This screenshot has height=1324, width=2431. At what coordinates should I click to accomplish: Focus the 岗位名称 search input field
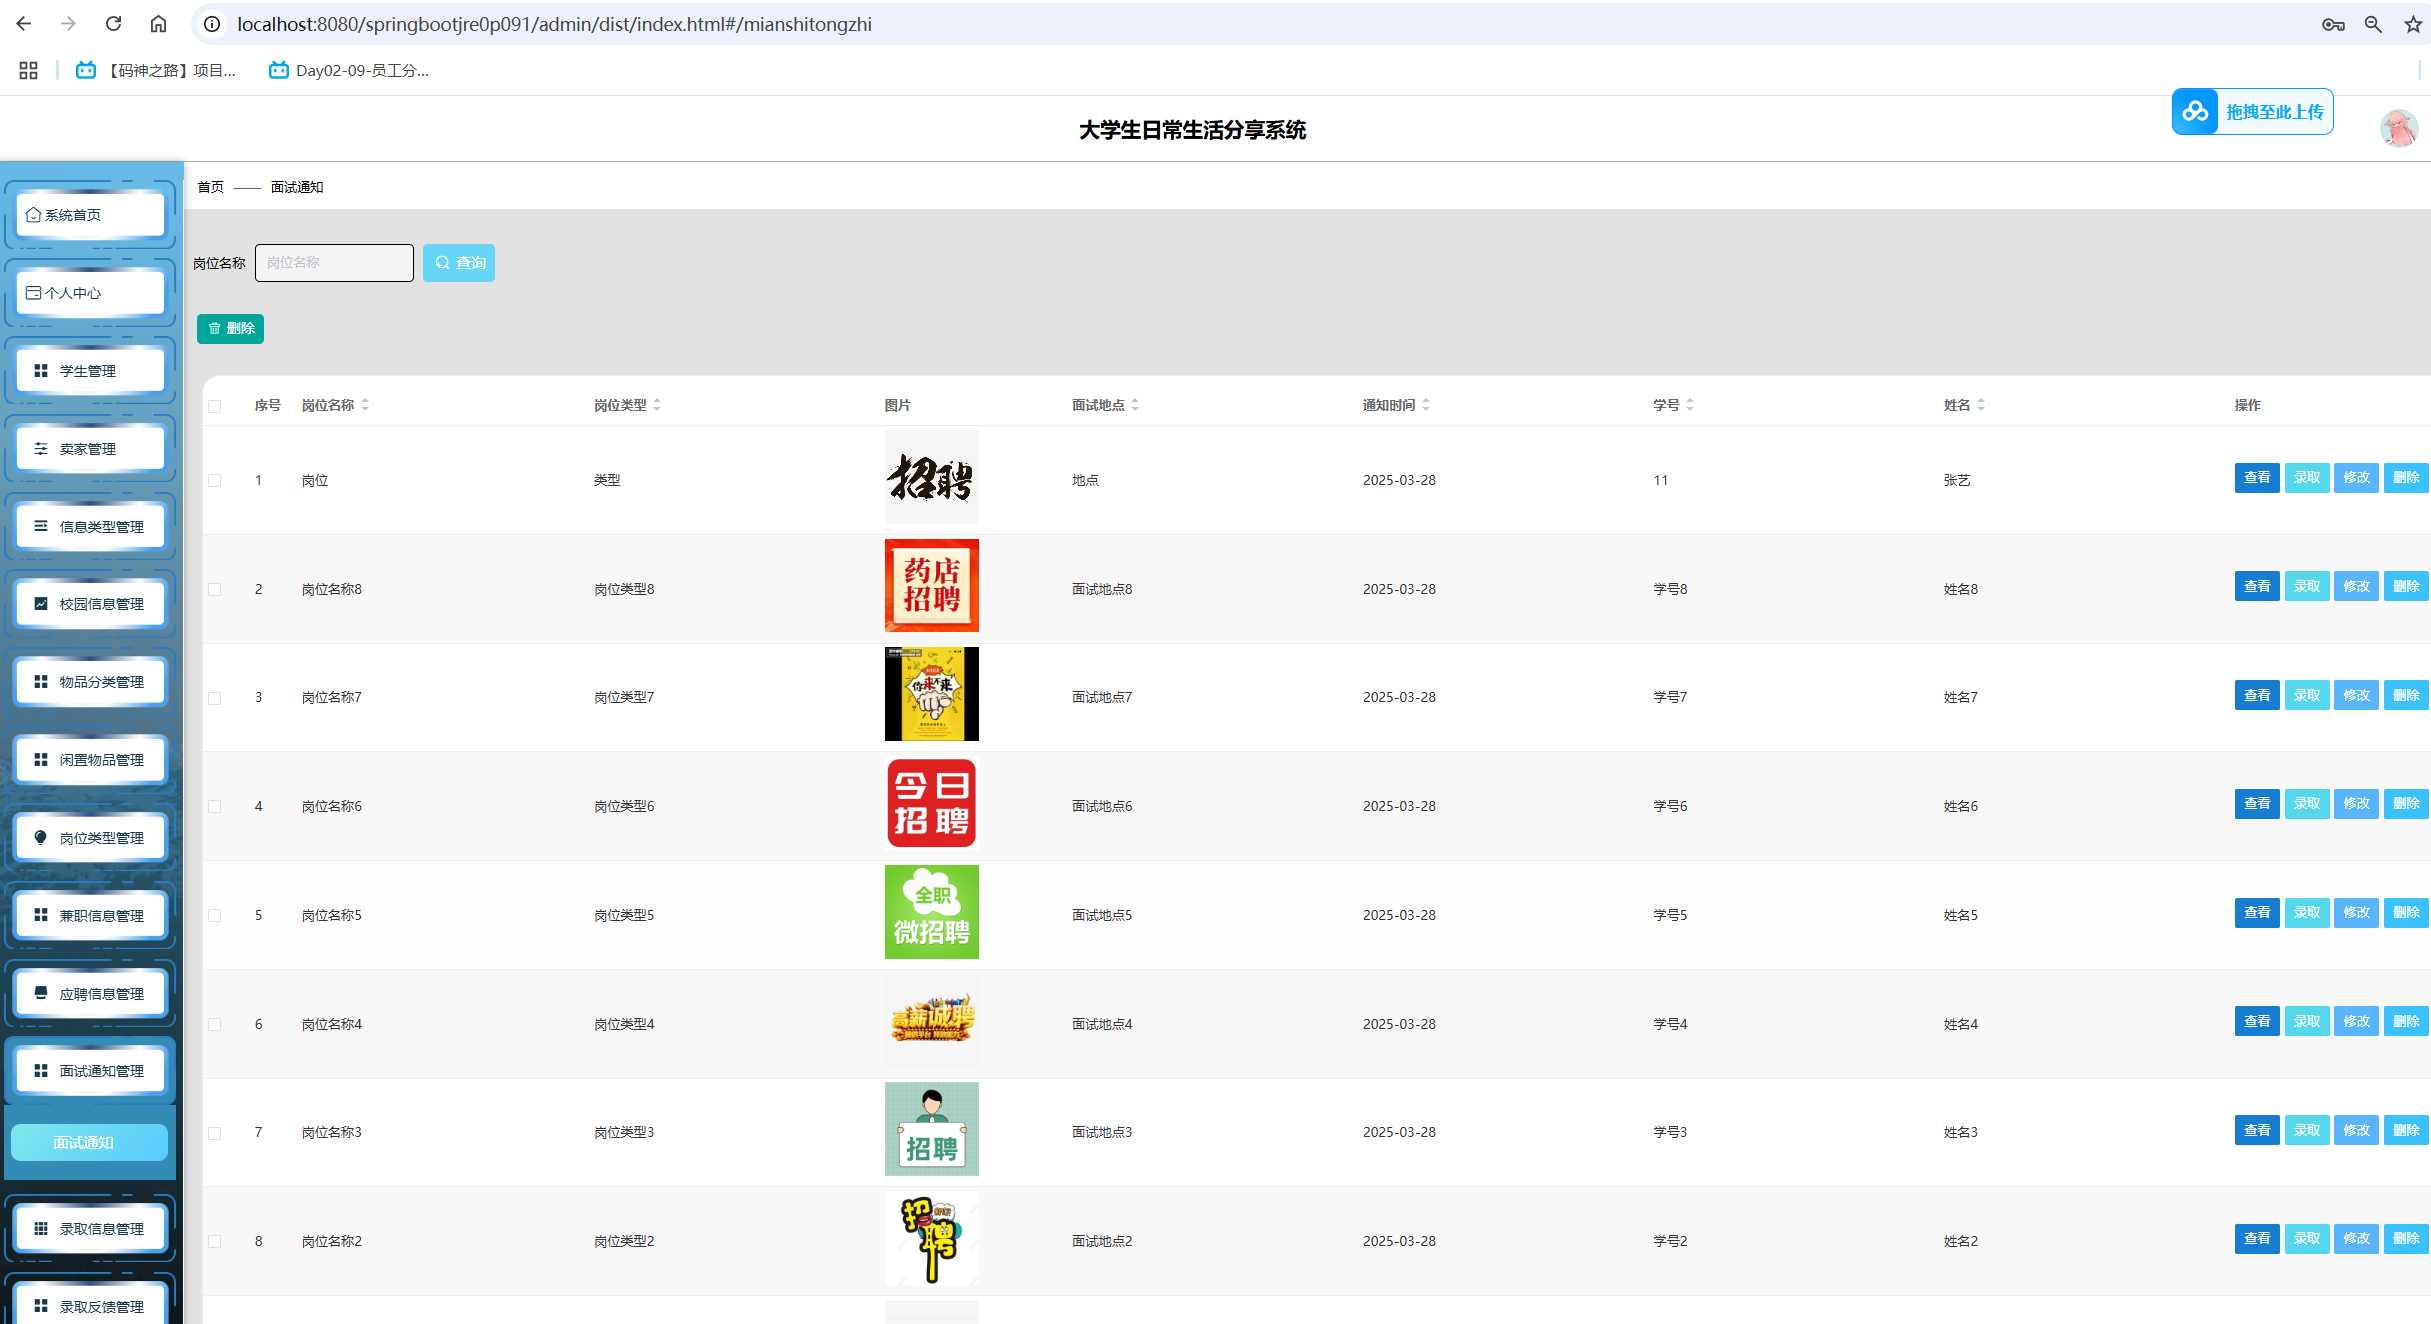click(x=334, y=263)
